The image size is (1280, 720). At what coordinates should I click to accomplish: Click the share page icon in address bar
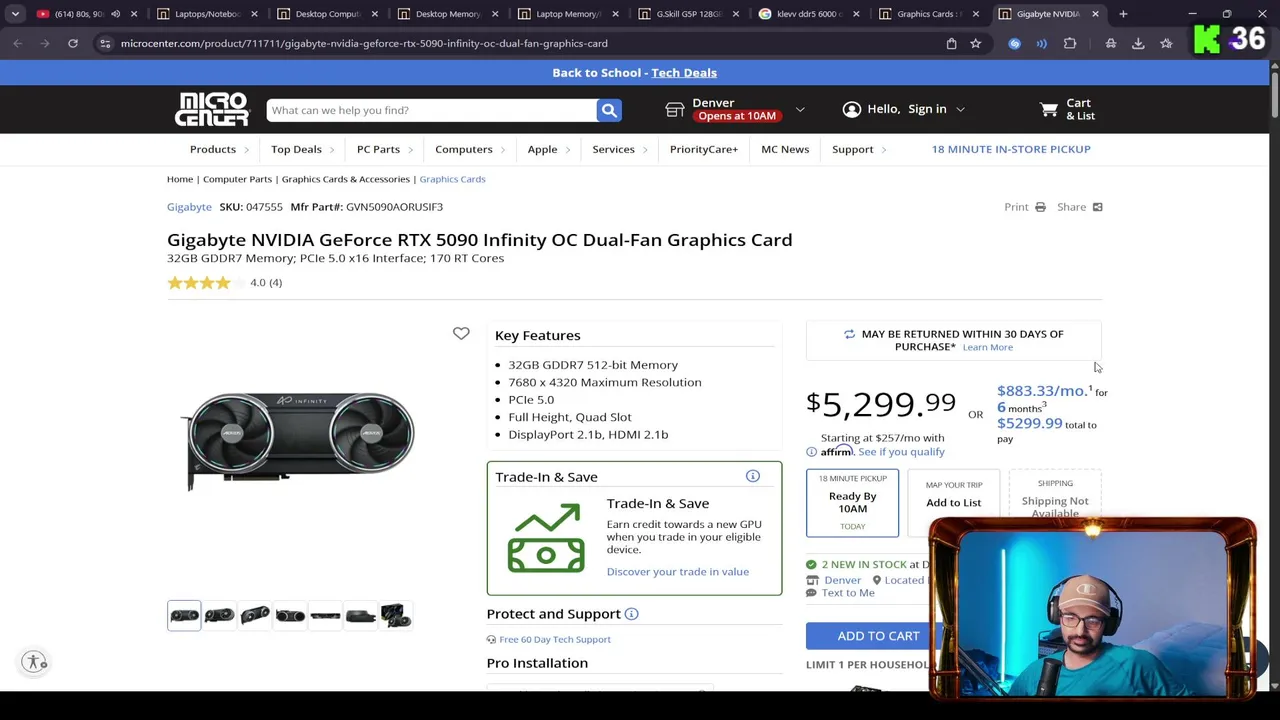951,43
